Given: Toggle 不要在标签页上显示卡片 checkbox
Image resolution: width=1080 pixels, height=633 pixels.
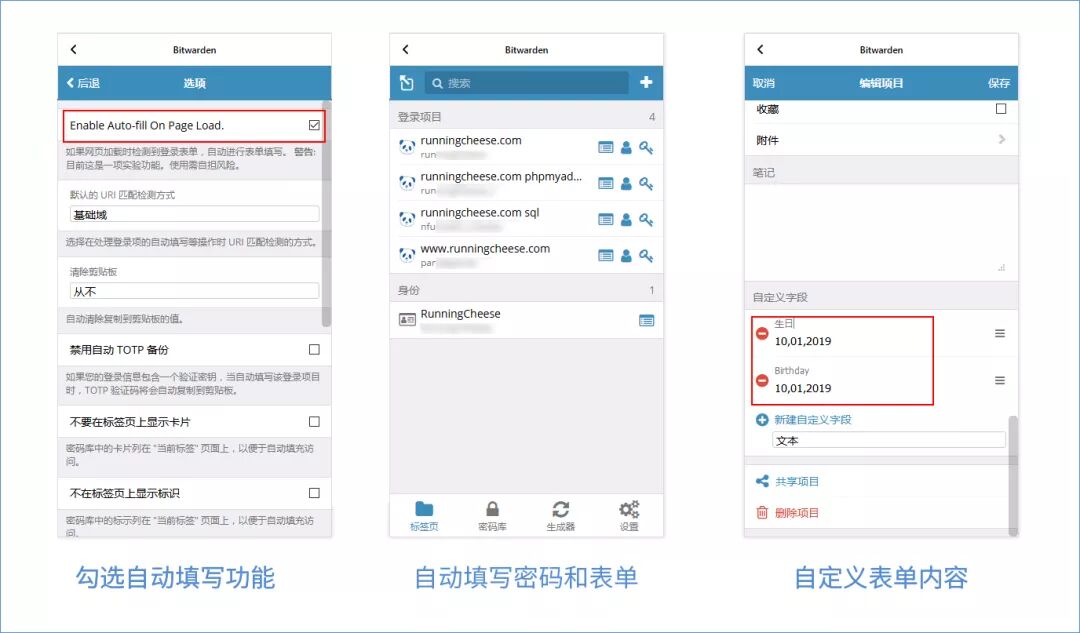Looking at the screenshot, I should (314, 422).
